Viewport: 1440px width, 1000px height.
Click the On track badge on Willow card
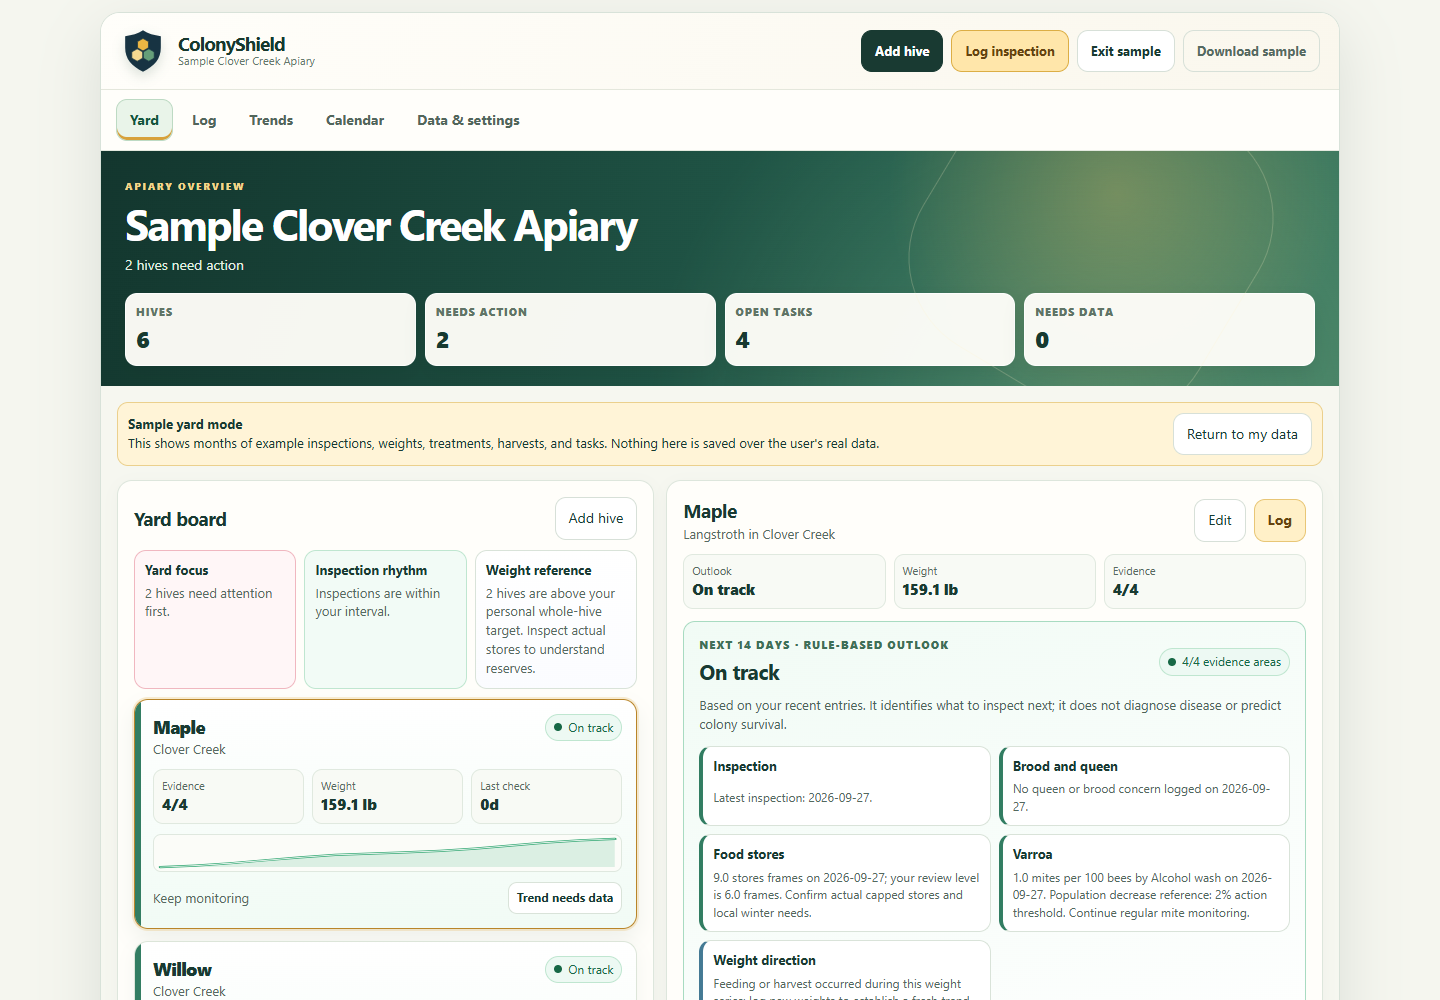(584, 970)
